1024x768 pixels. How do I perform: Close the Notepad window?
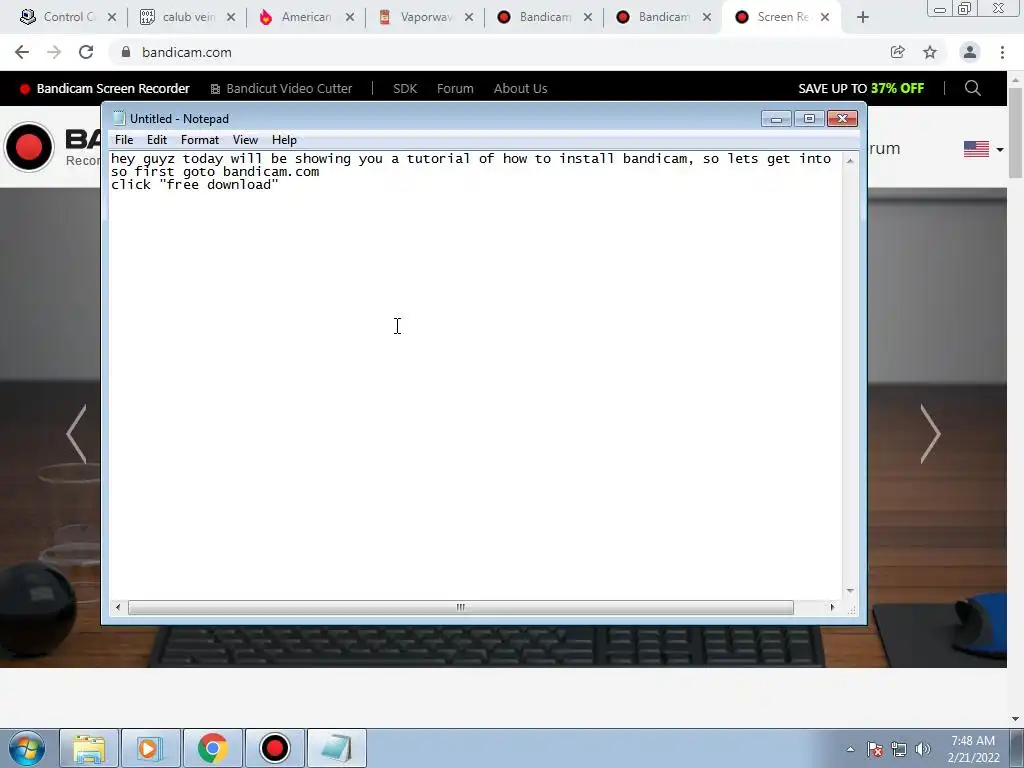(x=842, y=118)
